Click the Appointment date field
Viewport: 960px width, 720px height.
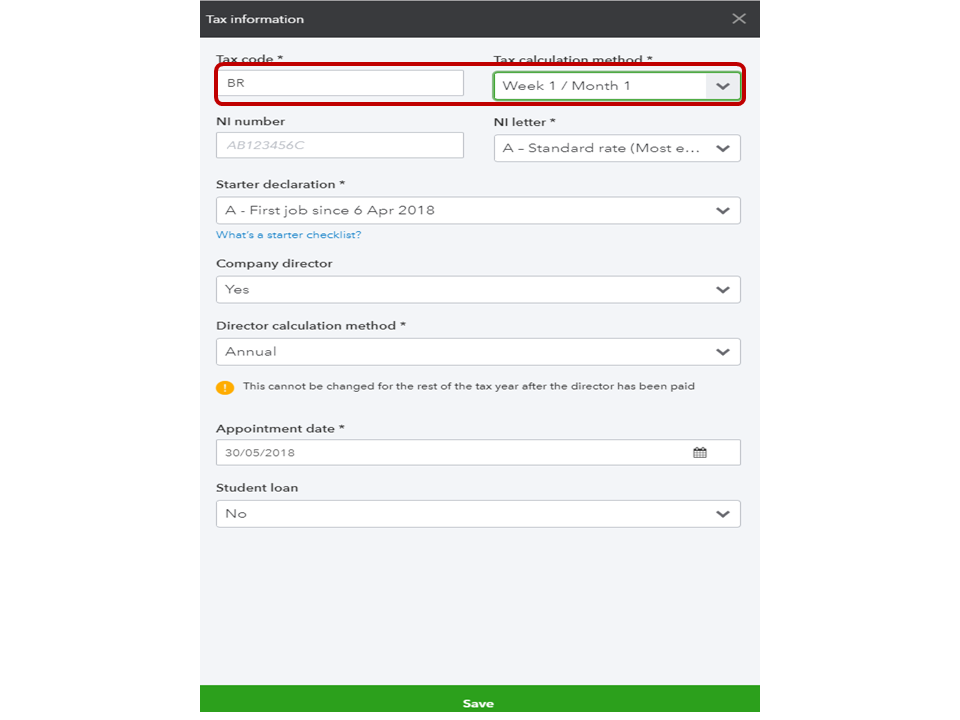coord(450,453)
